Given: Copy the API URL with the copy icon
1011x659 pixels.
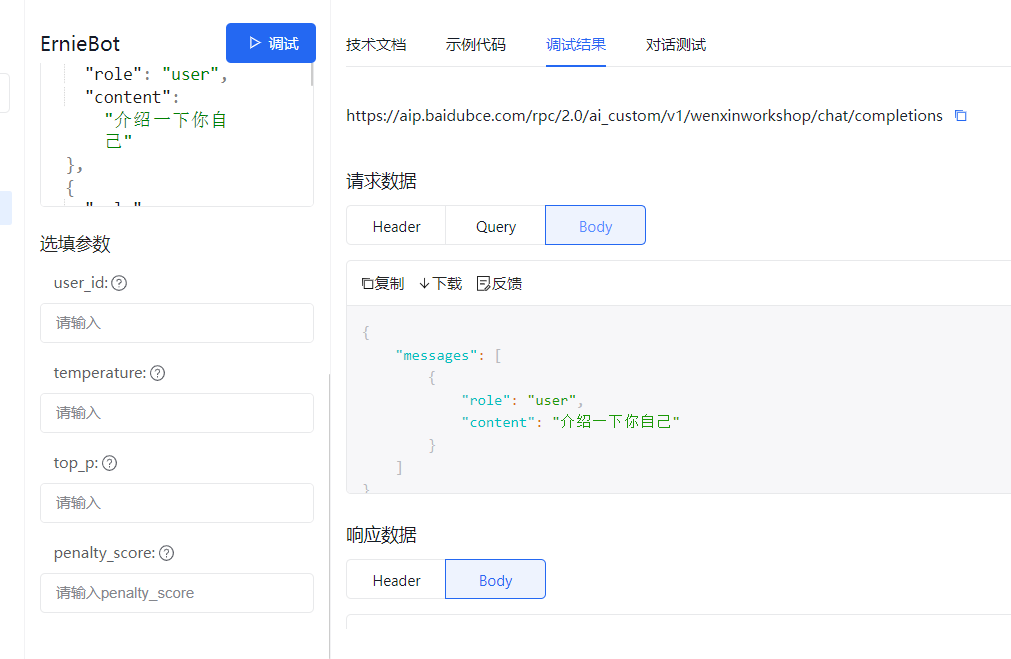Looking at the screenshot, I should tap(960, 115).
